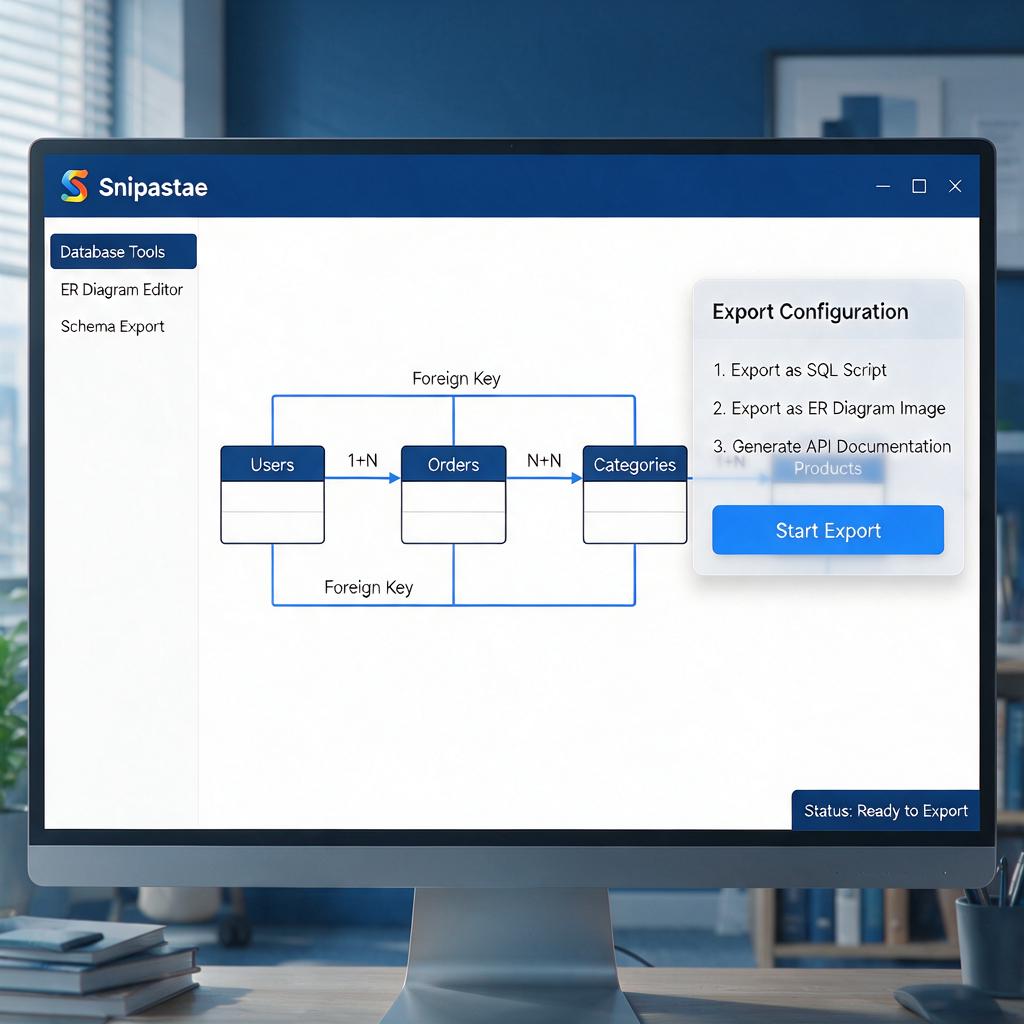Viewport: 1024px width, 1024px height.
Task: Choose Export as SQL Script option
Action: 799,370
